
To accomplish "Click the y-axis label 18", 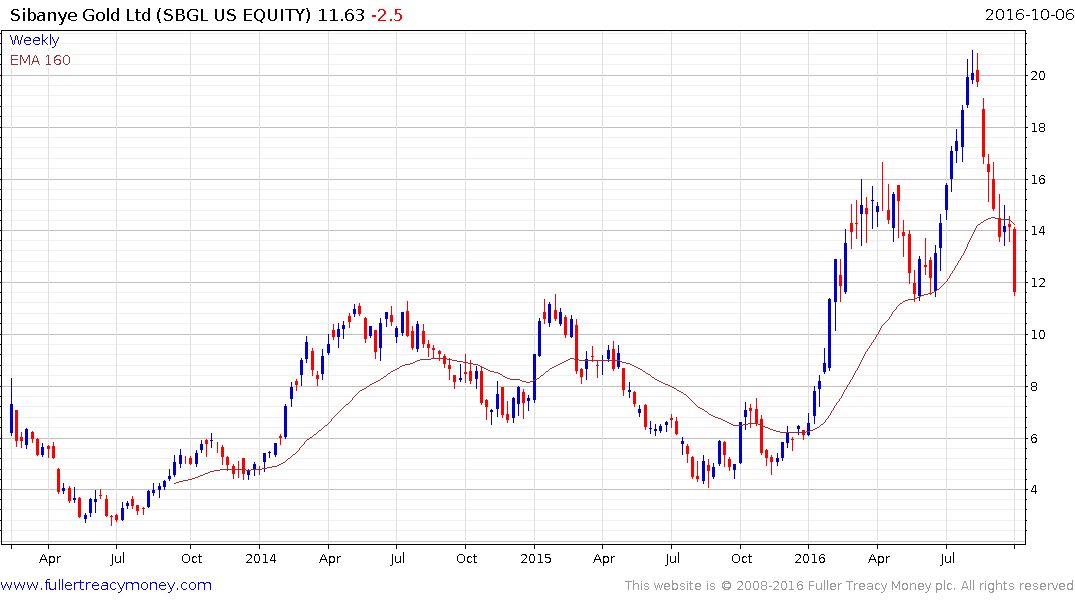I will [1038, 128].
